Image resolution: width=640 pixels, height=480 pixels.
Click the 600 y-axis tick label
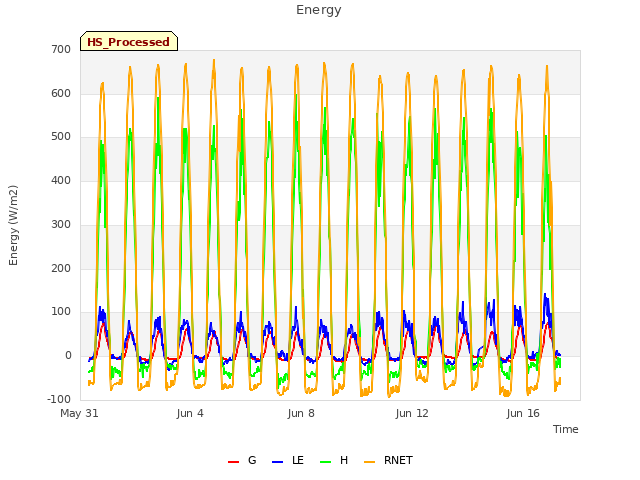tap(61, 93)
